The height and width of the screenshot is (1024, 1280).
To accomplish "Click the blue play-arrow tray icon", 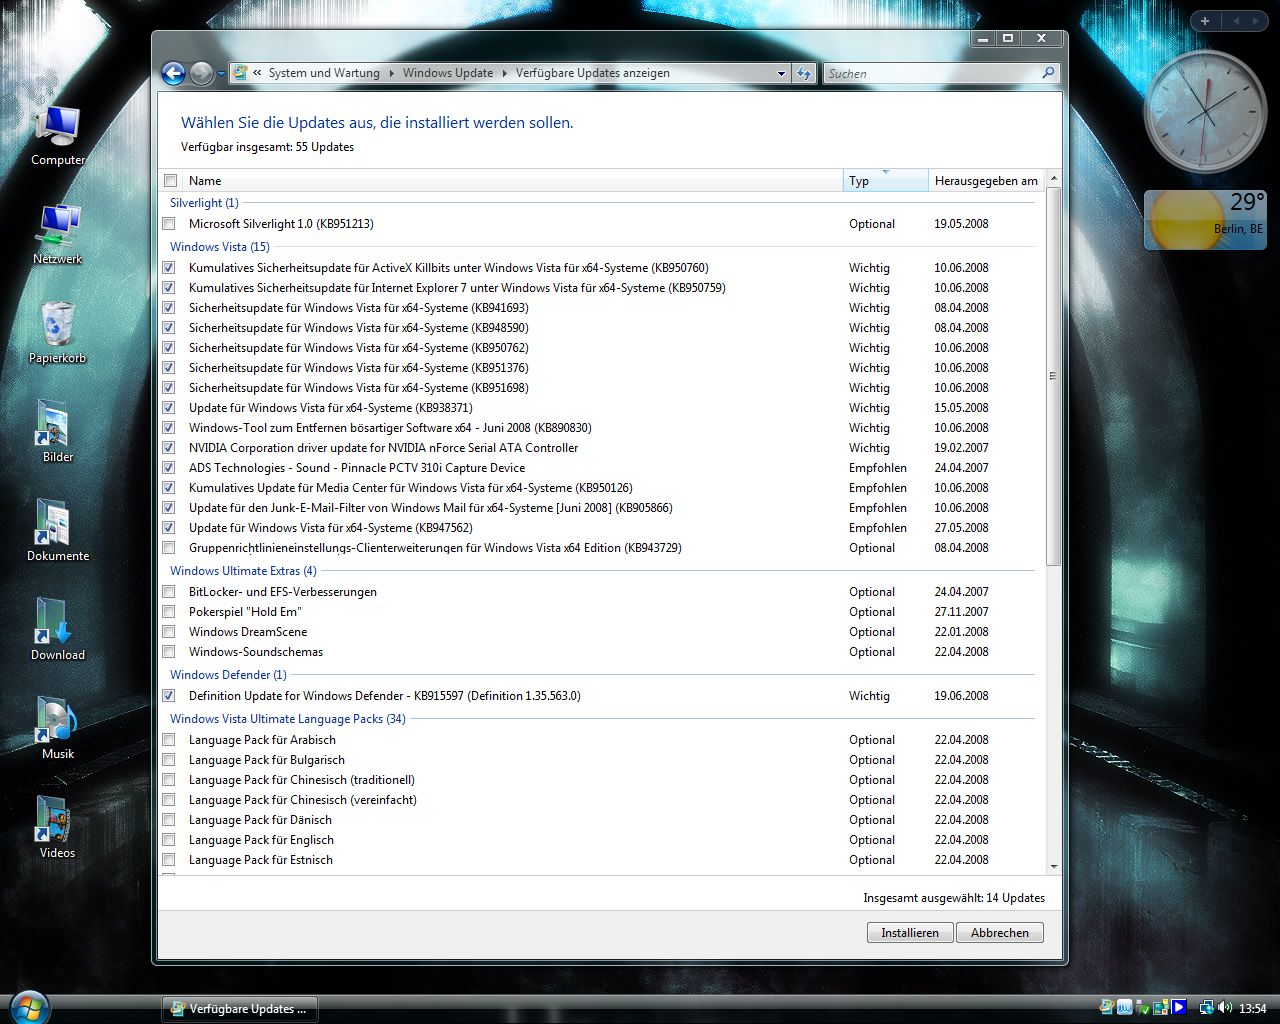I will pyautogui.click(x=1179, y=1007).
